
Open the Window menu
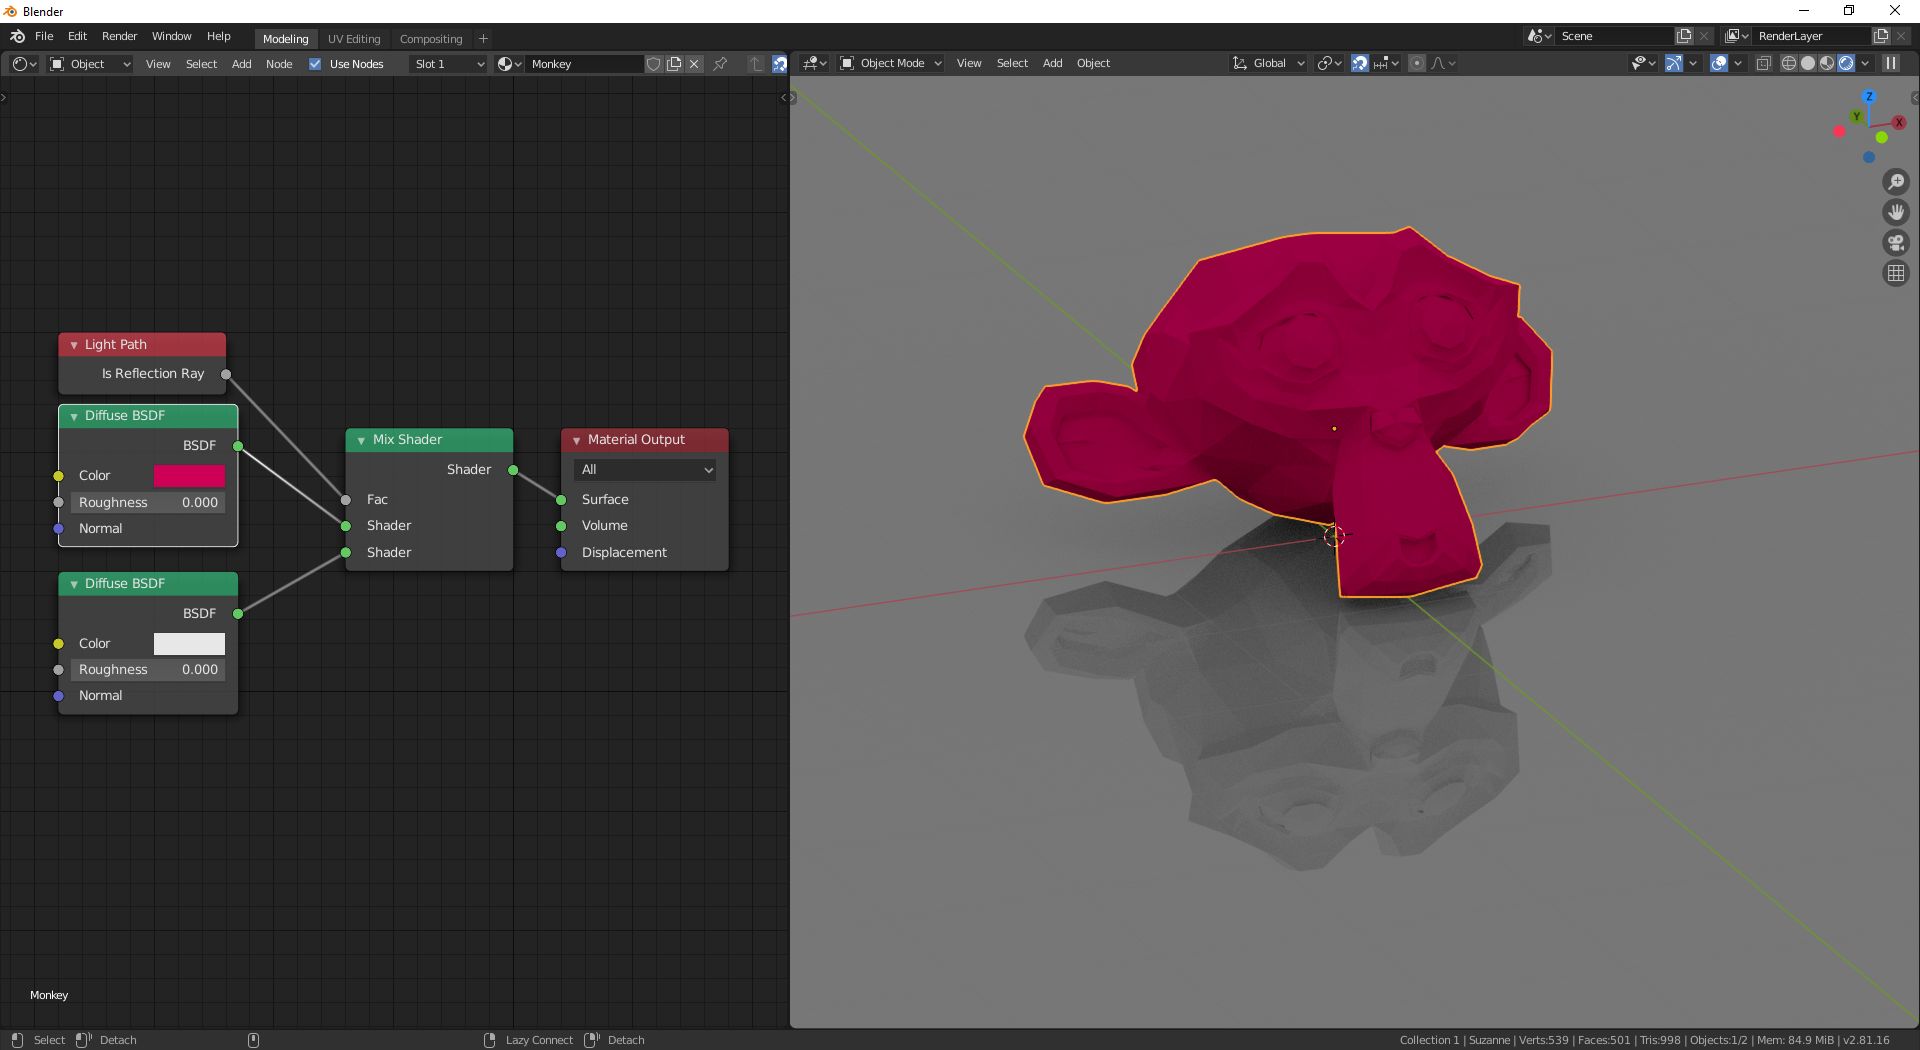click(171, 36)
